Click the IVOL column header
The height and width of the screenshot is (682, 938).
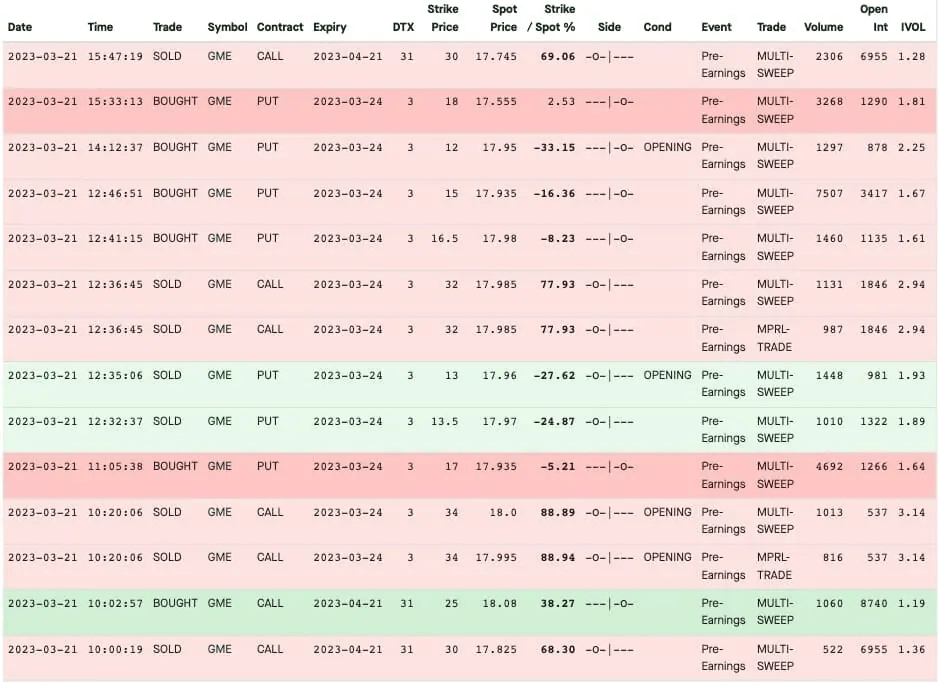point(913,27)
